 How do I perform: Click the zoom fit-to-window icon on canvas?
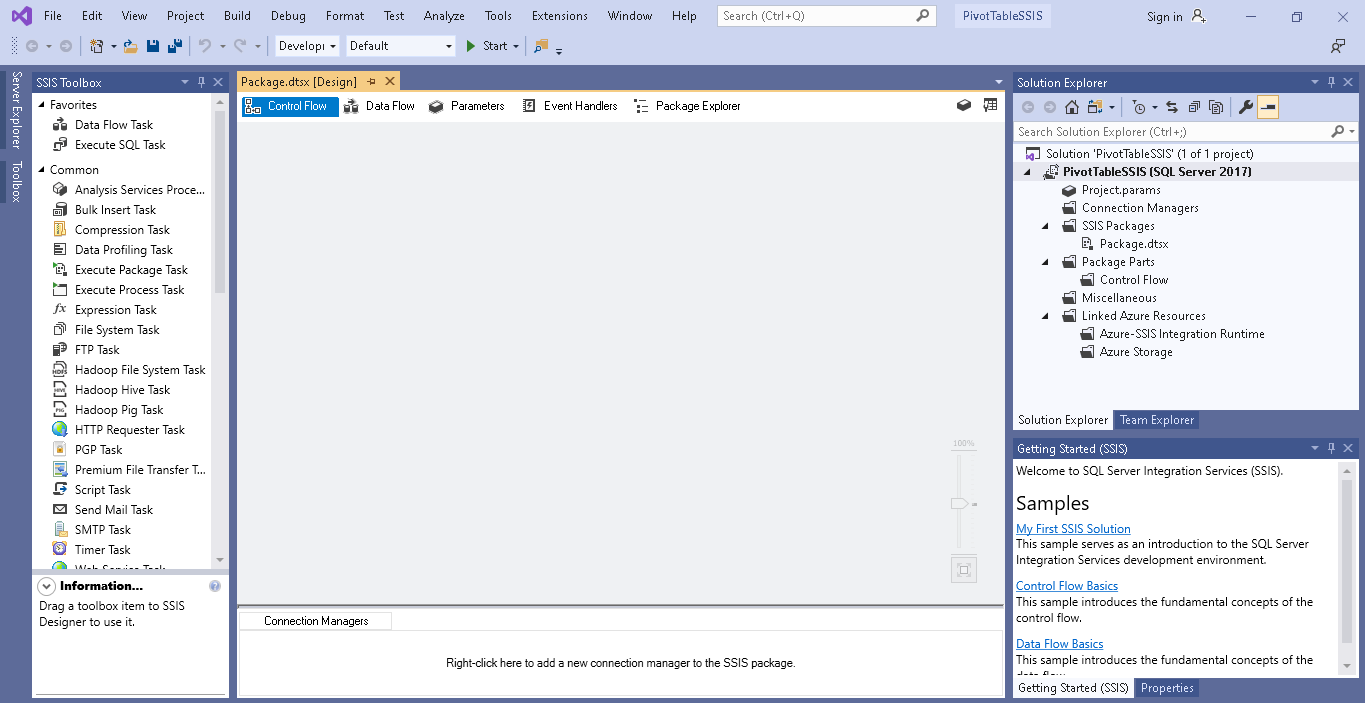[x=964, y=570]
